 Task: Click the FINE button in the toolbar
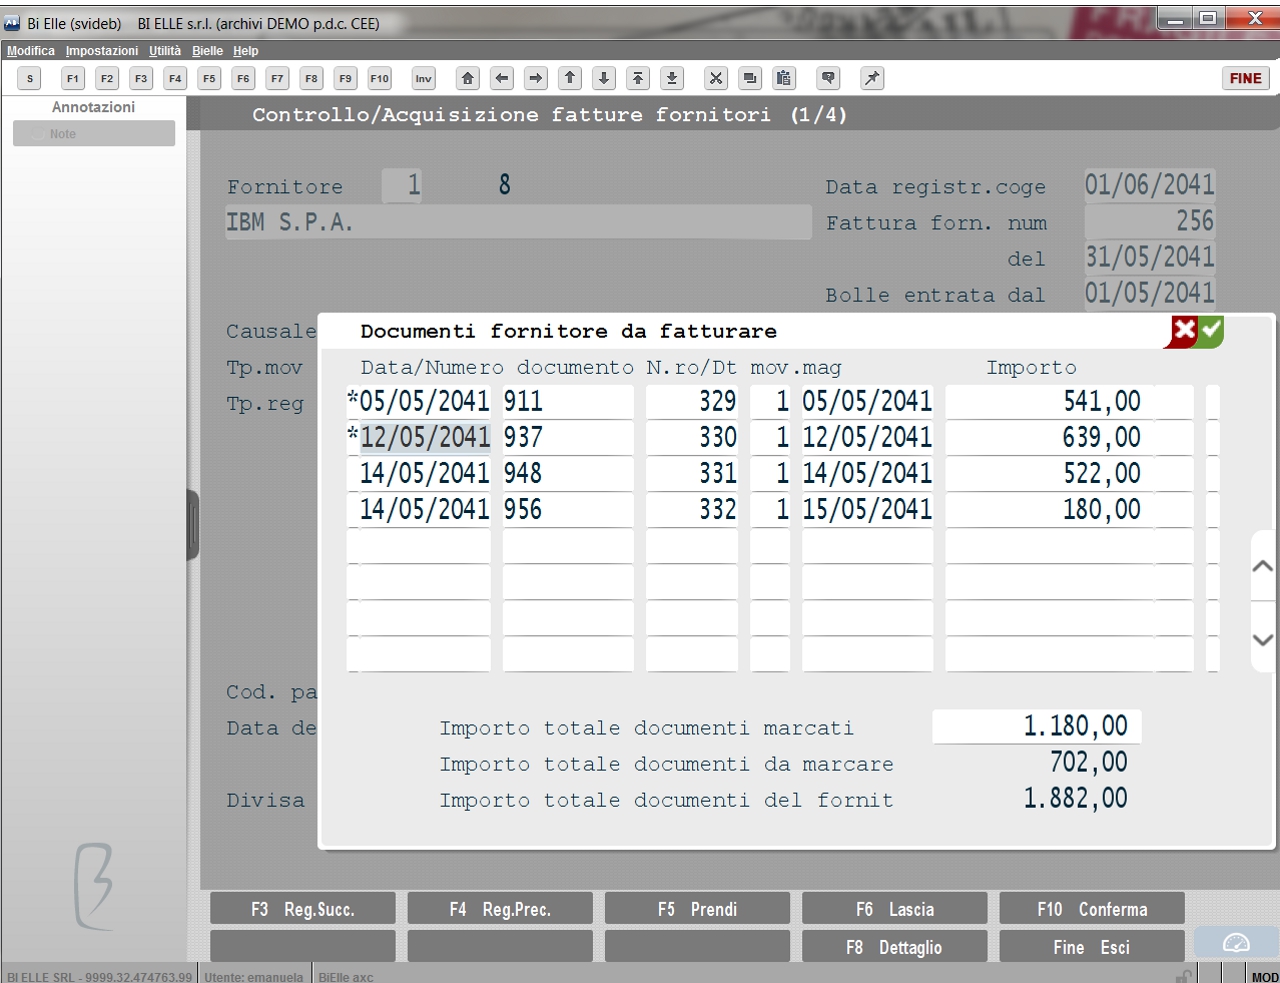click(x=1246, y=78)
